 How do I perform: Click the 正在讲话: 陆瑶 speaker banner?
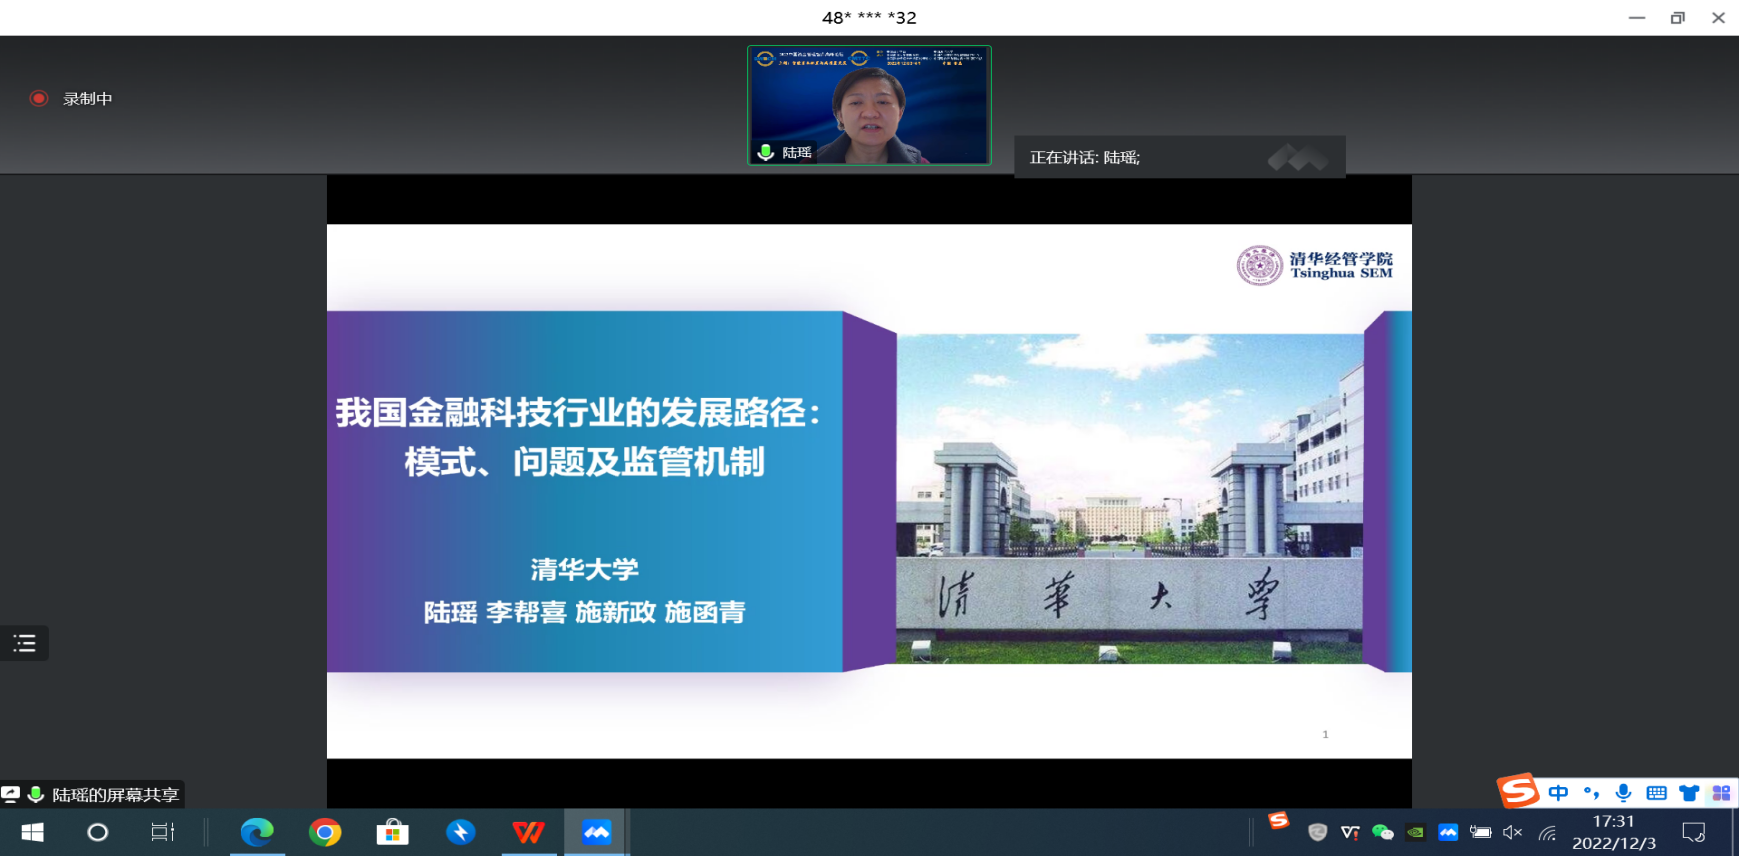(x=1180, y=157)
